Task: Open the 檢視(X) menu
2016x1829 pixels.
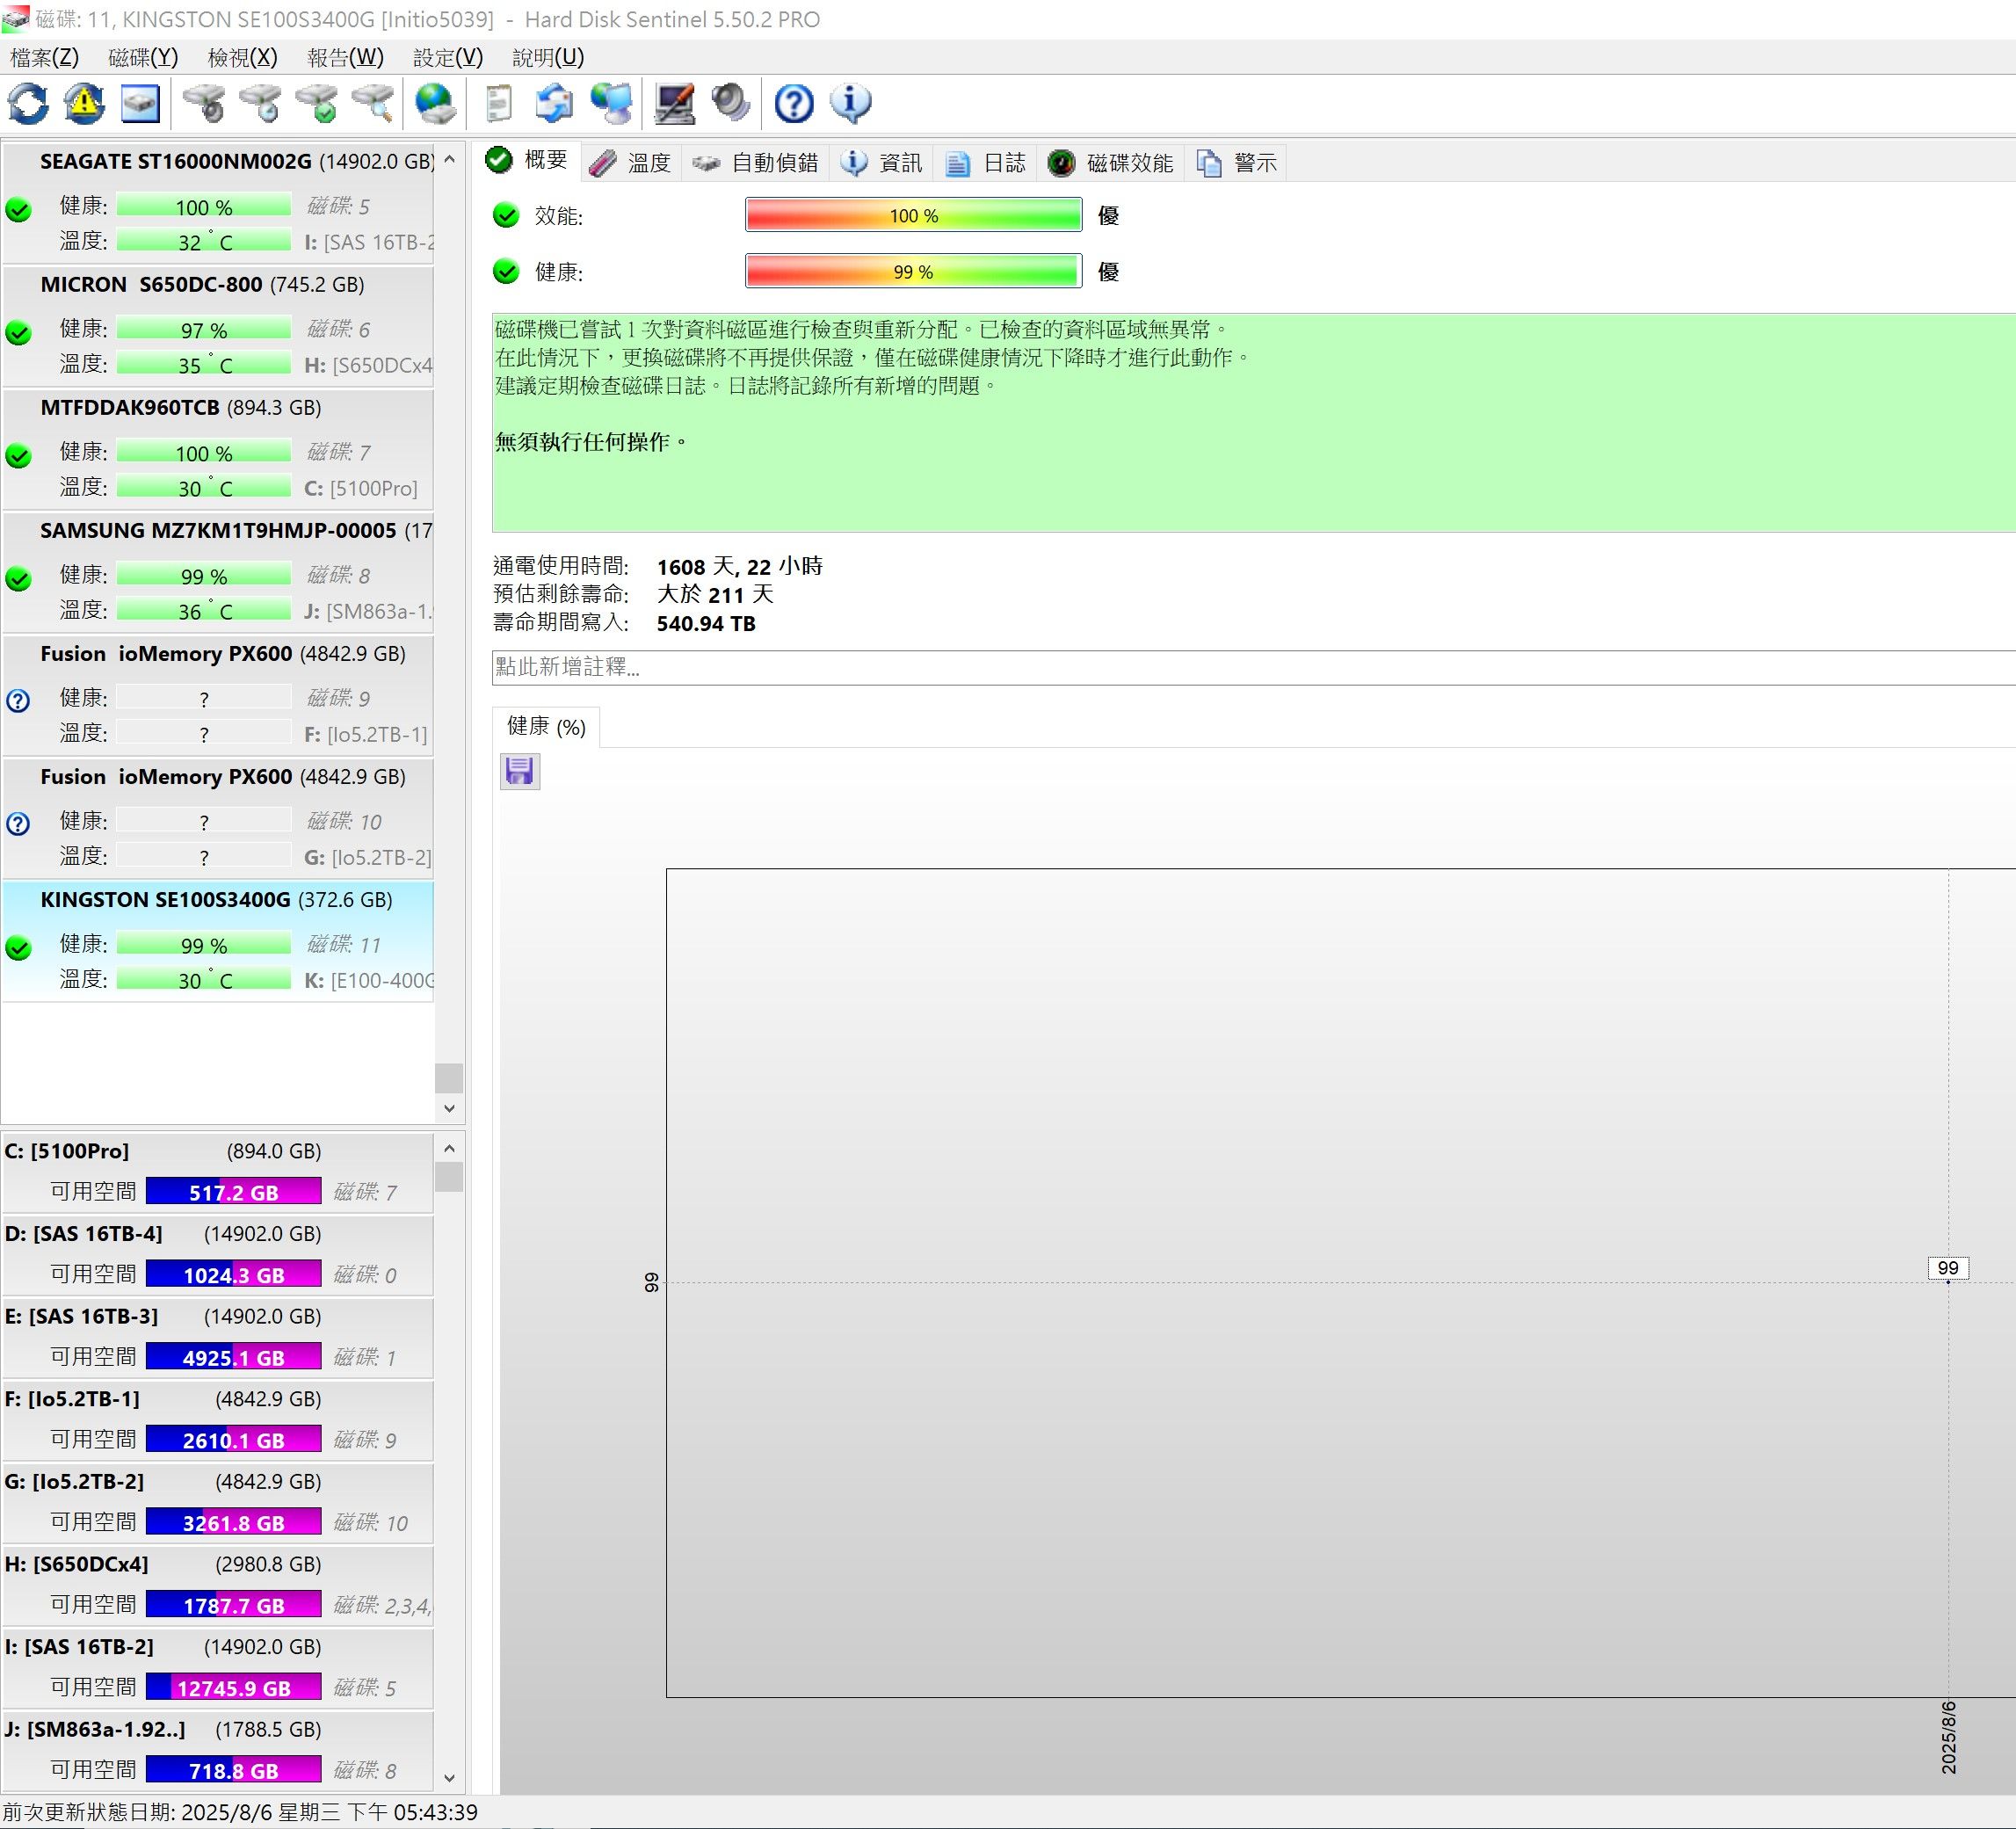Action: 243,57
